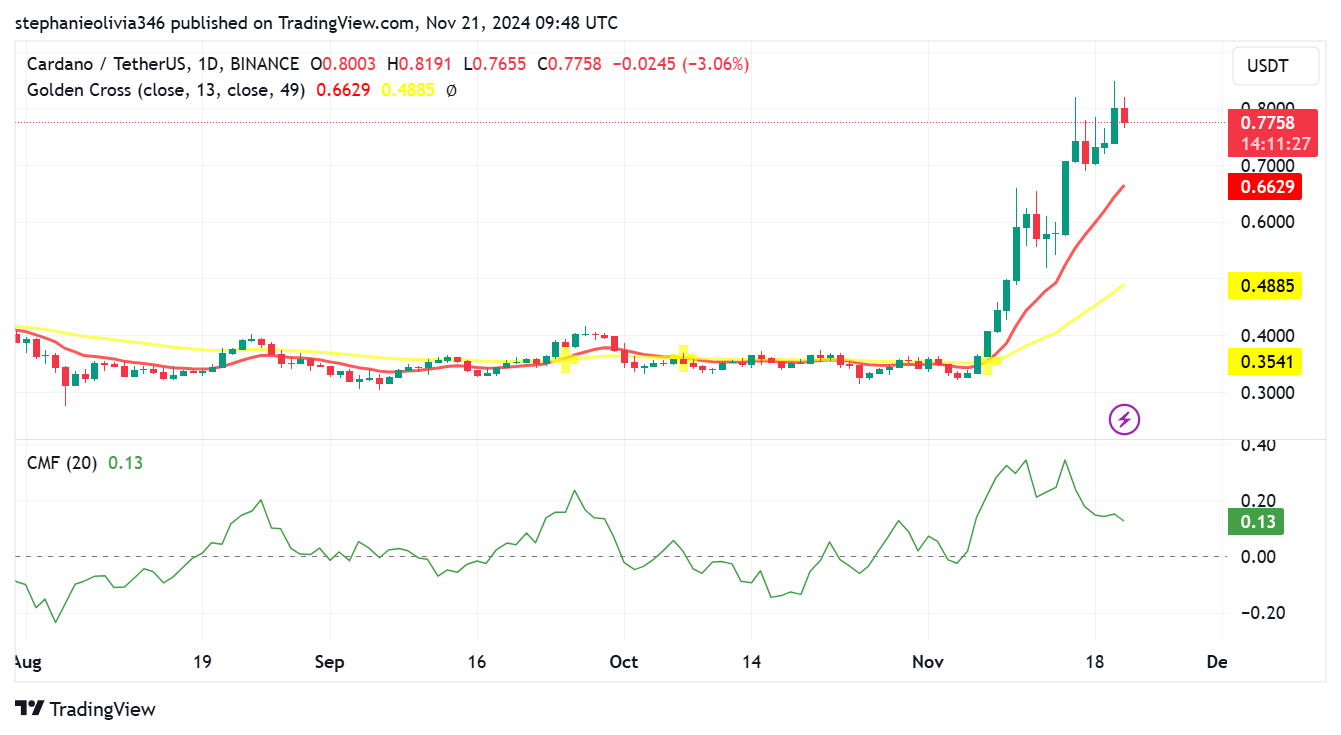Click the C0.7758 close price value
This screenshot has height=735, width=1341.
(570, 64)
